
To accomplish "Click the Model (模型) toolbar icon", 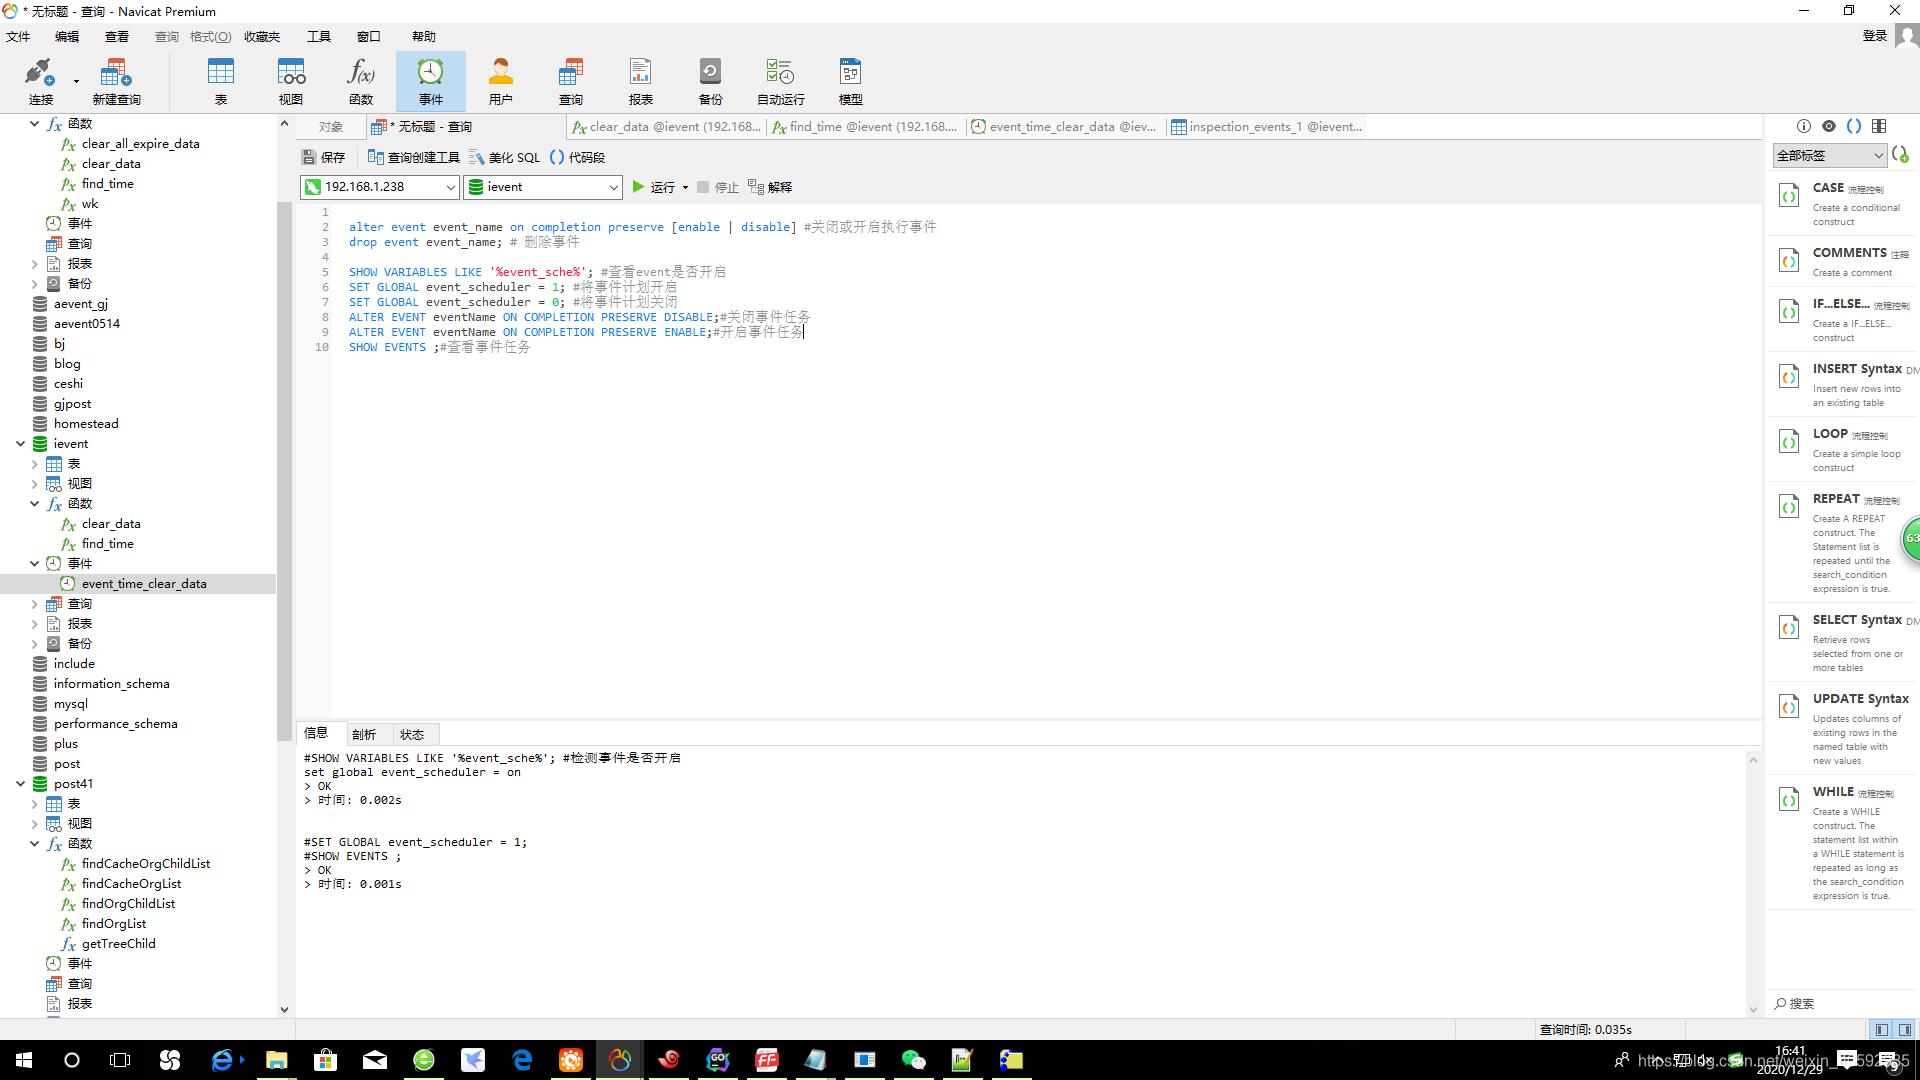I will point(850,80).
